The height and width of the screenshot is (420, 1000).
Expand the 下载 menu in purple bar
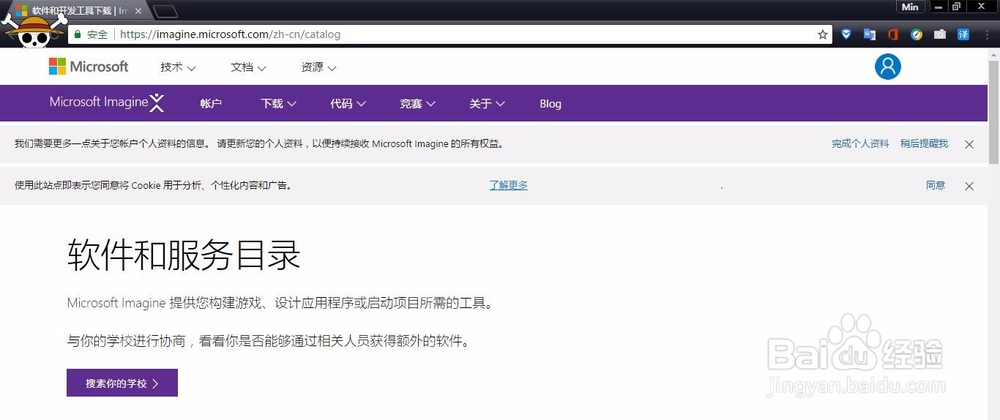[278, 103]
